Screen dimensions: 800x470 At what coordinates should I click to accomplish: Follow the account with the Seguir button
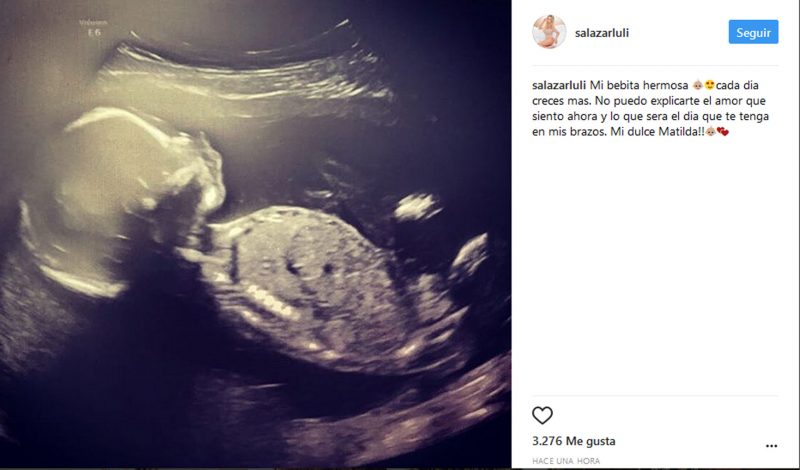click(753, 32)
